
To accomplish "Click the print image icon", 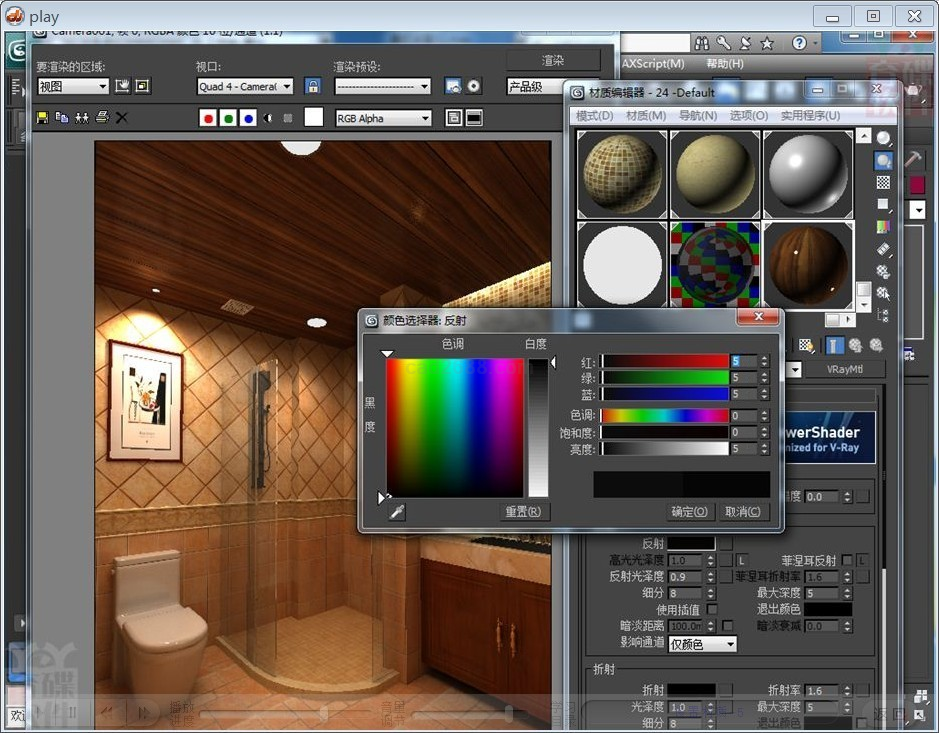I will point(101,118).
